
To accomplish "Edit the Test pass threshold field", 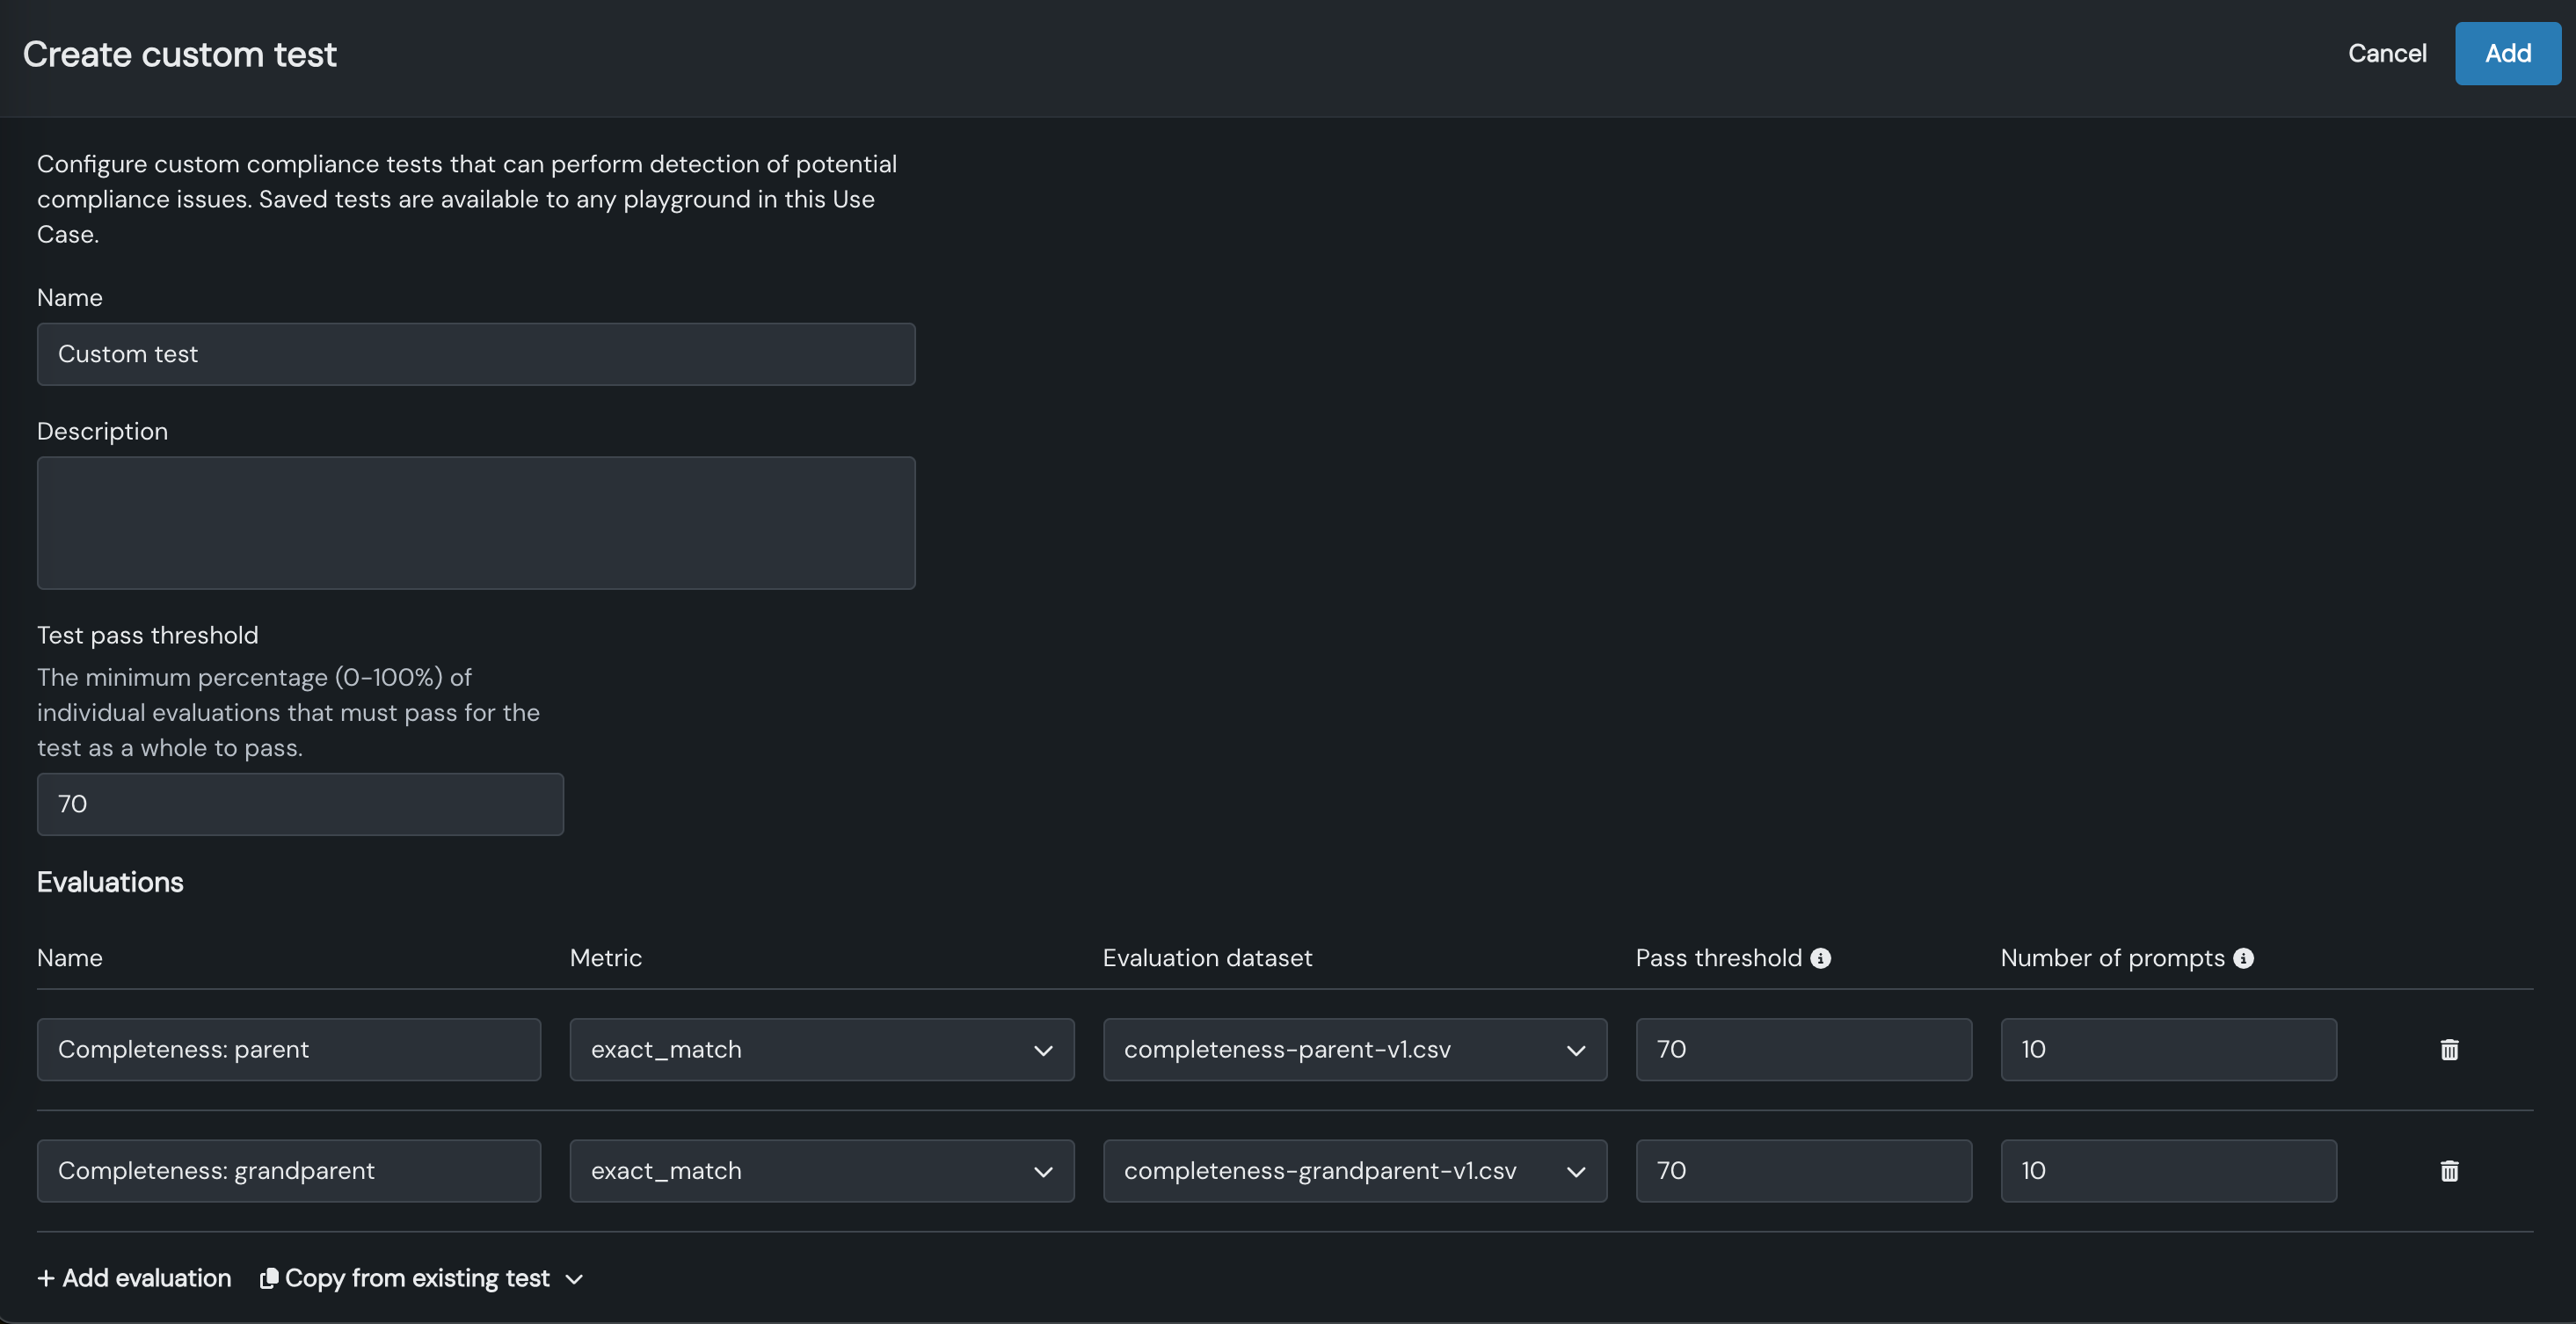I will (300, 804).
